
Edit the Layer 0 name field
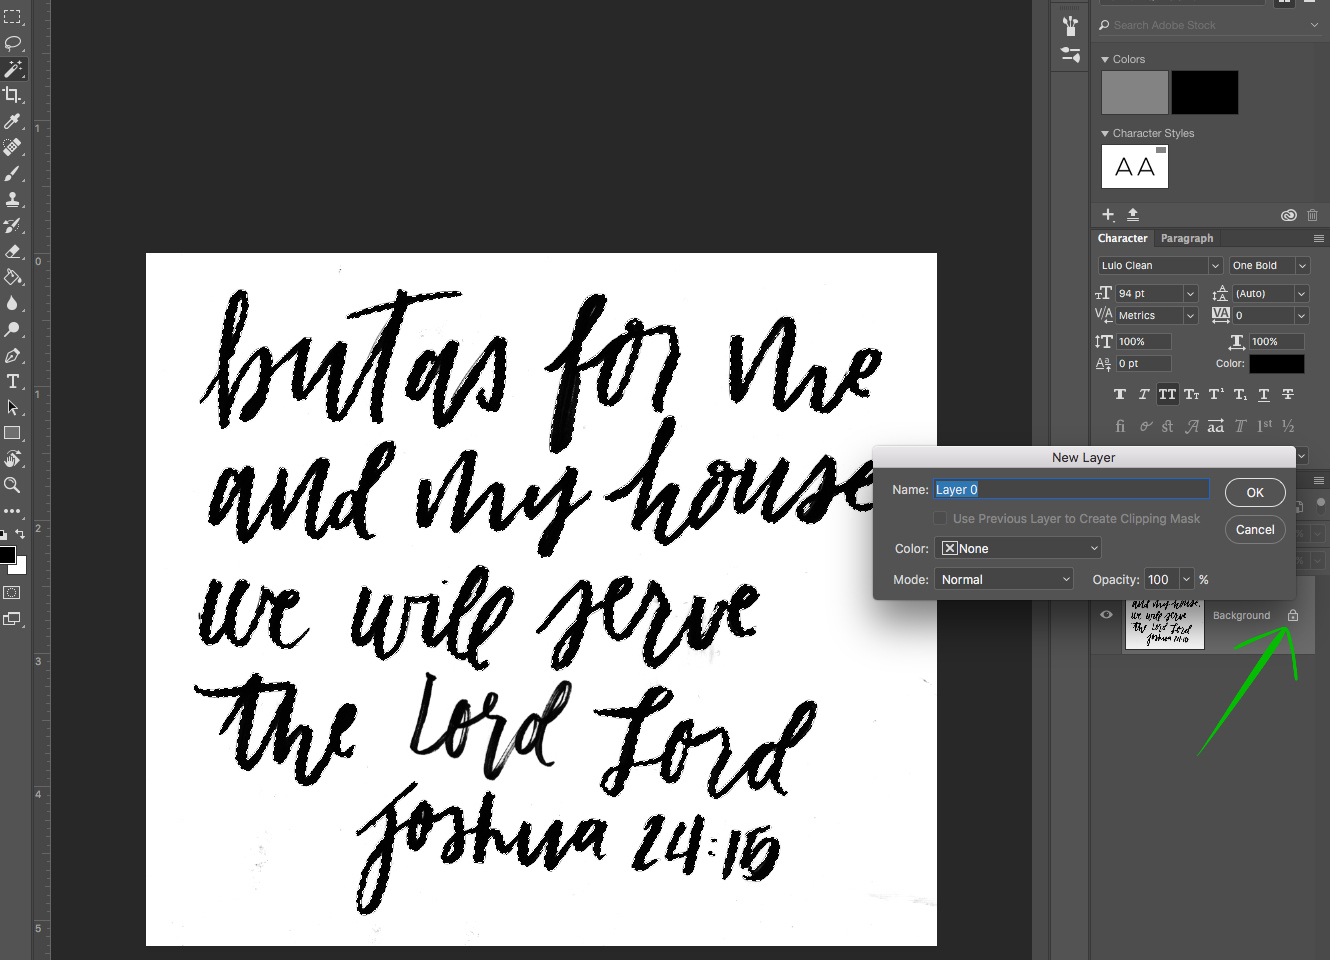tap(1070, 489)
